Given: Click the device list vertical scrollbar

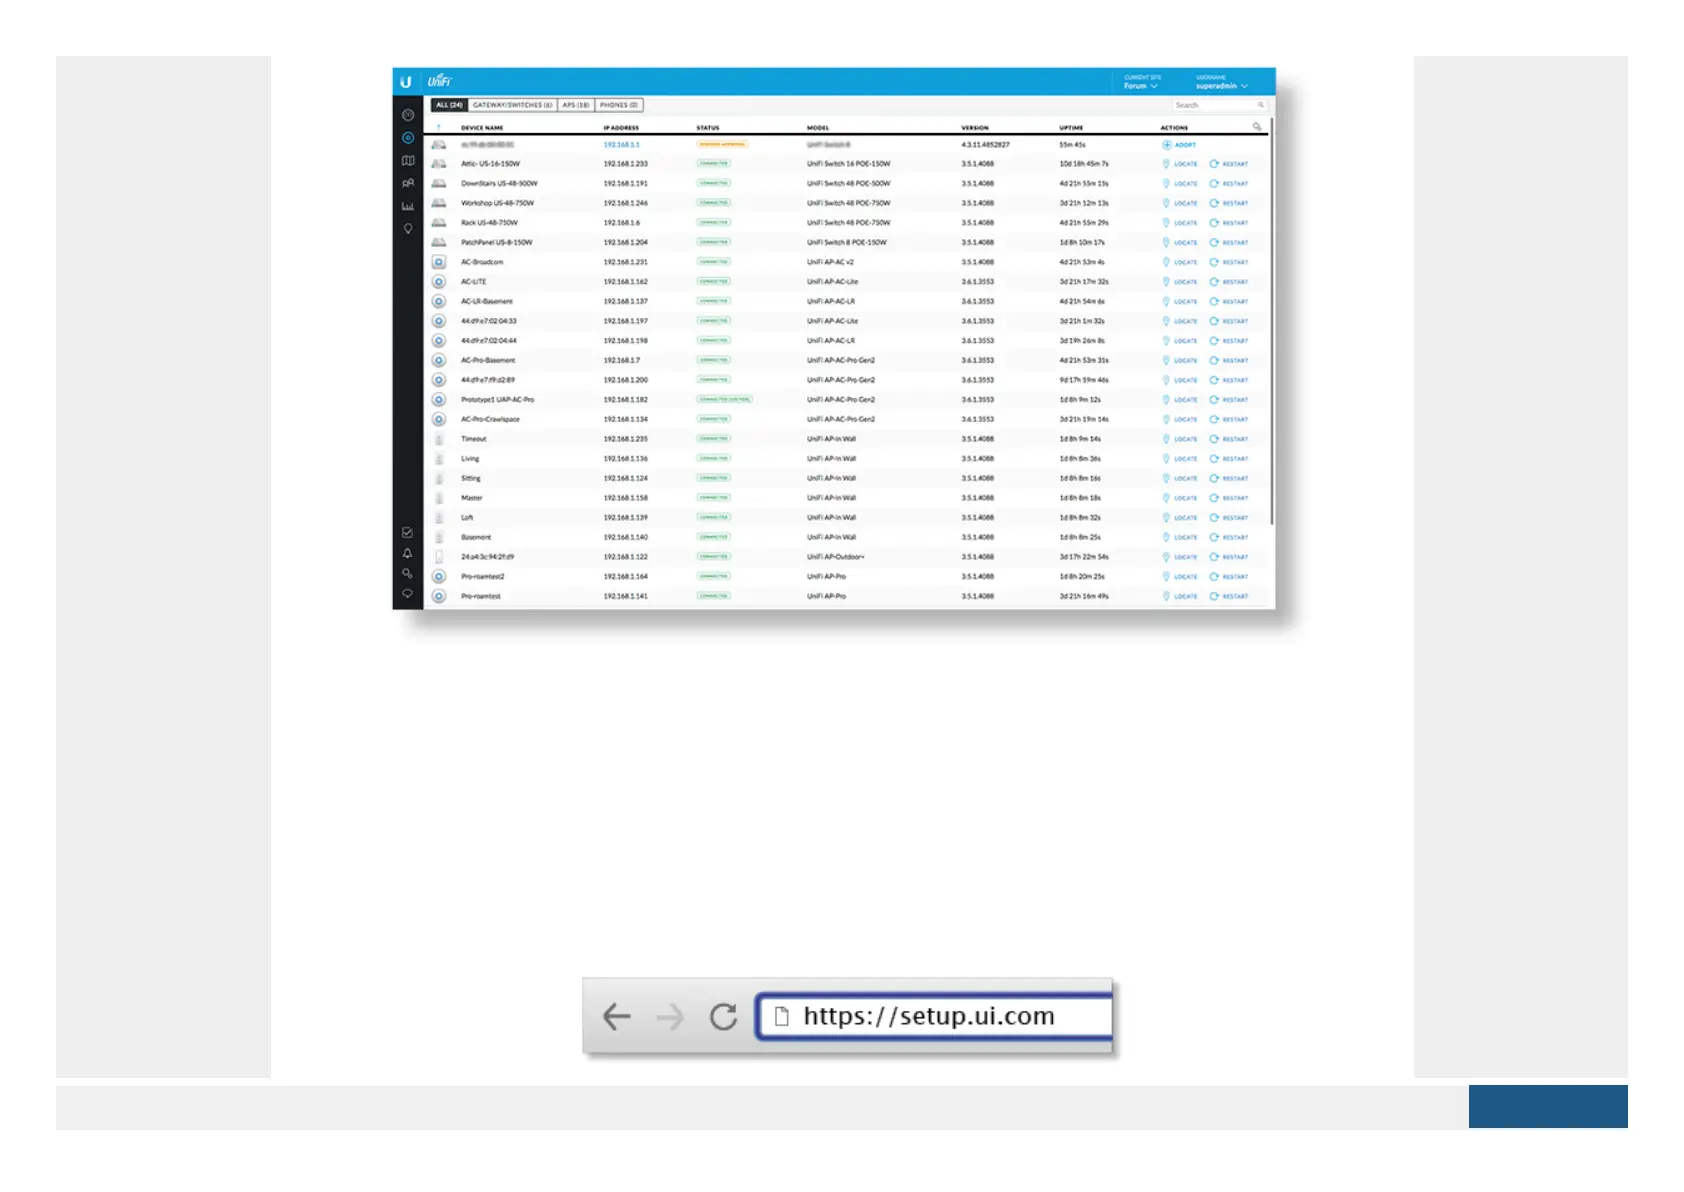Looking at the screenshot, I should pos(1271,320).
